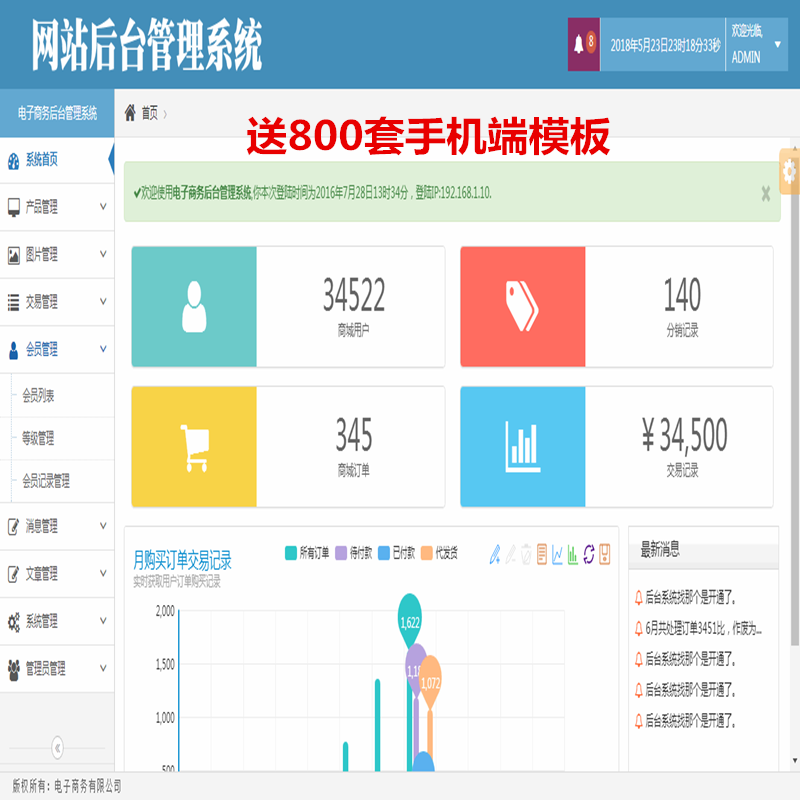Click the 首页 breadcrumb link

tap(149, 113)
